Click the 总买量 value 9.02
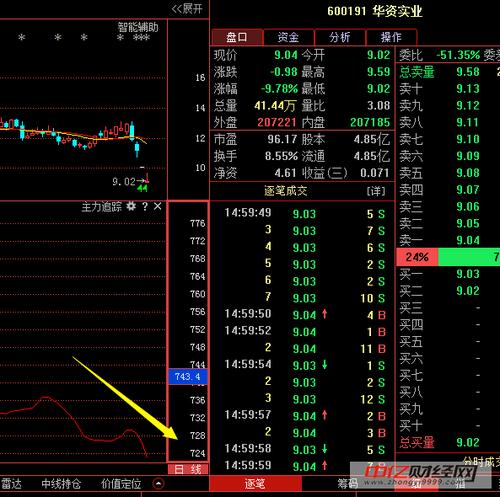Screen dimensions: 500x497 click(x=468, y=443)
